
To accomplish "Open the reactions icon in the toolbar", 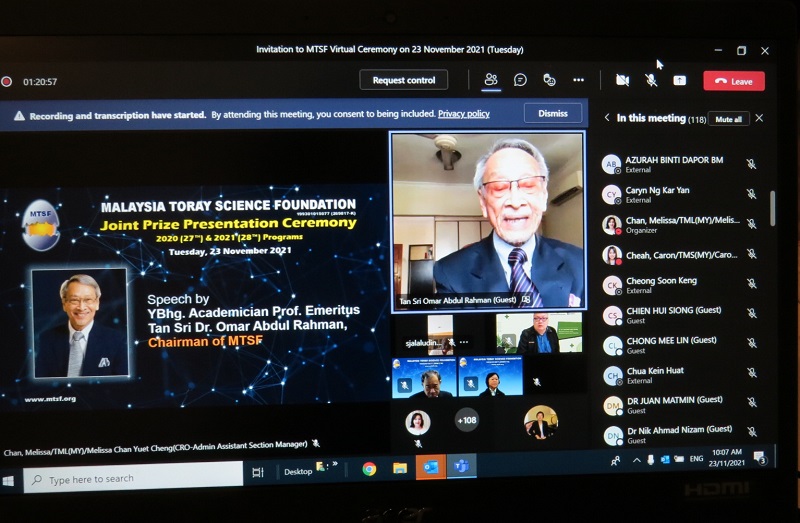I will coord(549,80).
